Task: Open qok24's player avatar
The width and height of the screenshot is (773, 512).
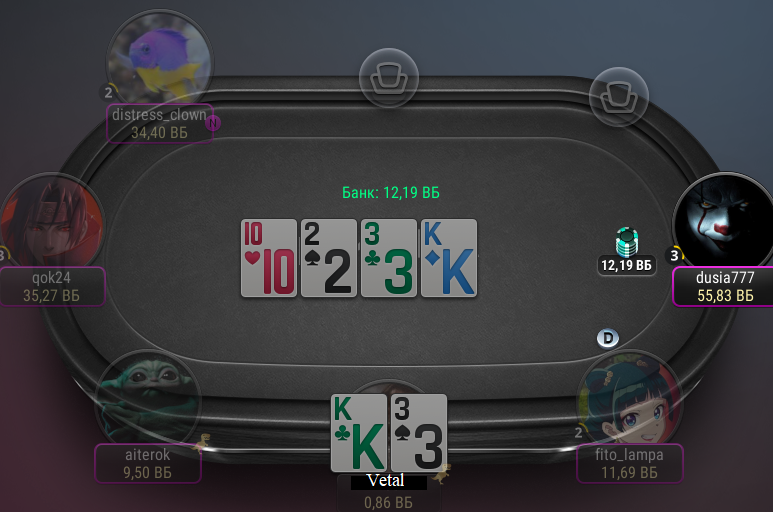Action: click(52, 221)
